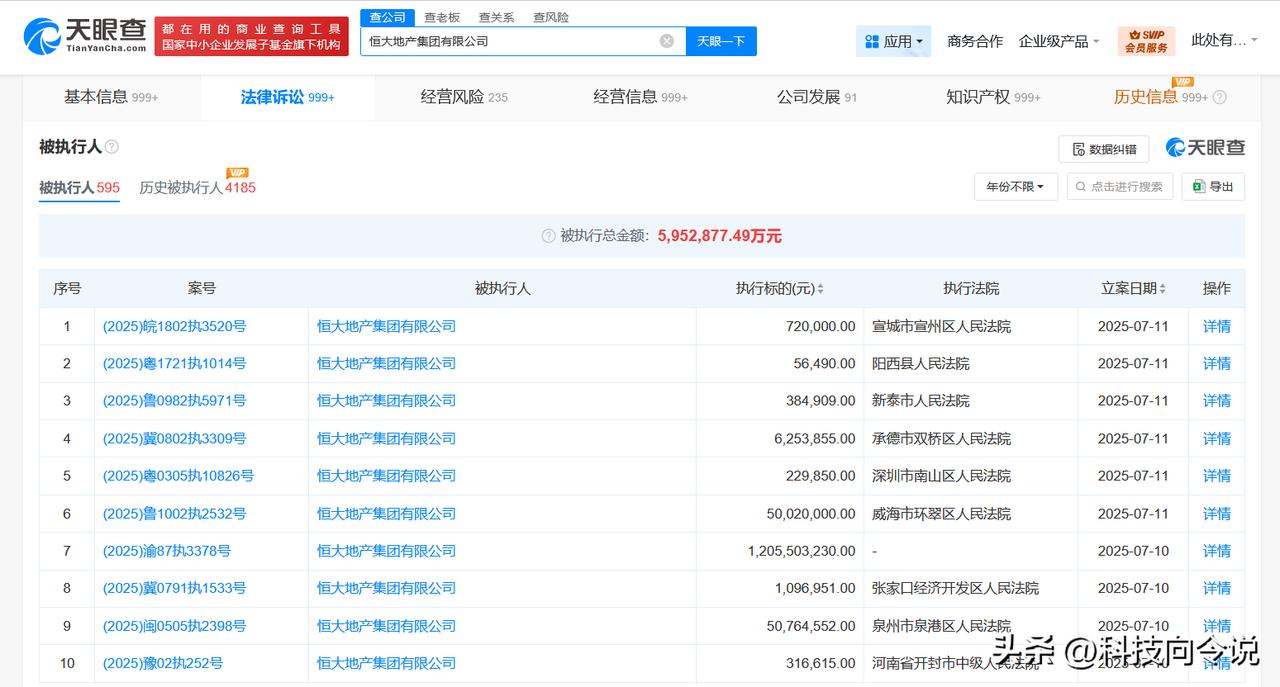Screen dimensions: 1280x687
Task: Click the 点击进行搜索 search field
Action: point(1120,186)
